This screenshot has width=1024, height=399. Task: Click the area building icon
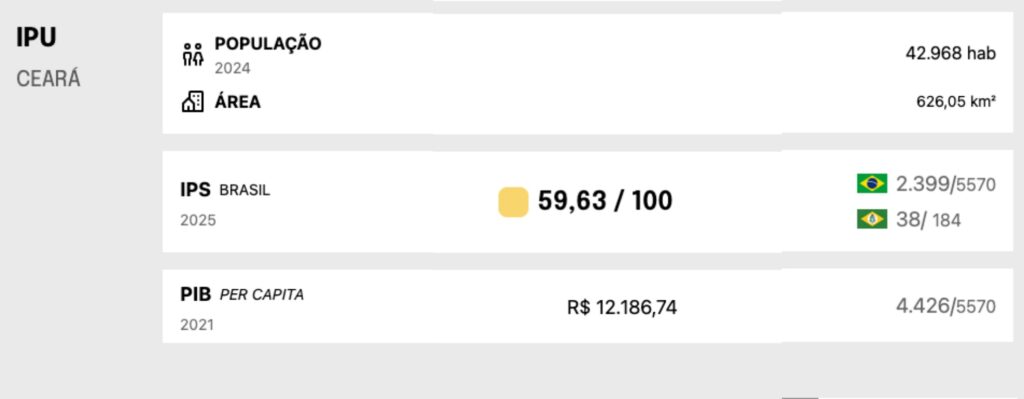tap(193, 102)
